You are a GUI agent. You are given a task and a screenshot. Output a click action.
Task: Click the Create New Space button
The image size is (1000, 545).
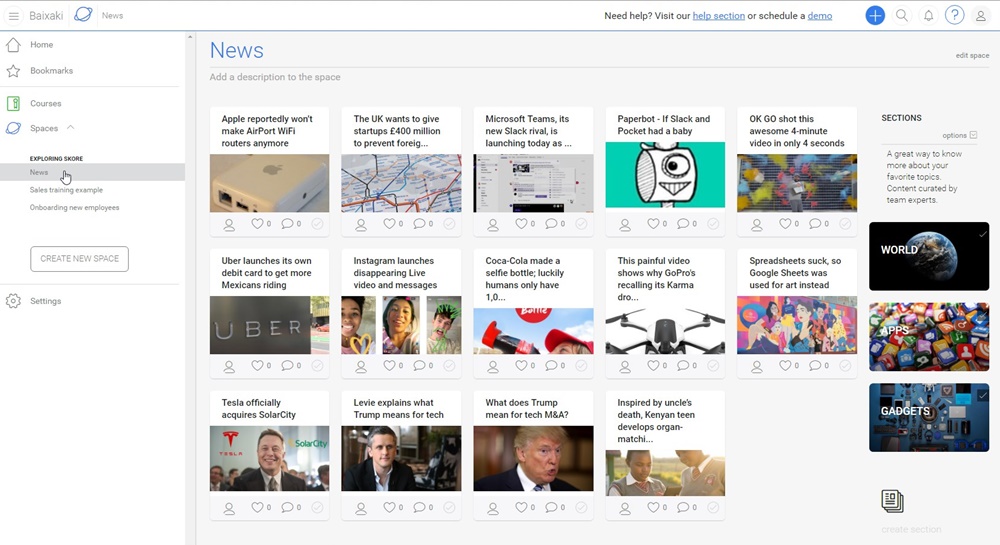79,259
